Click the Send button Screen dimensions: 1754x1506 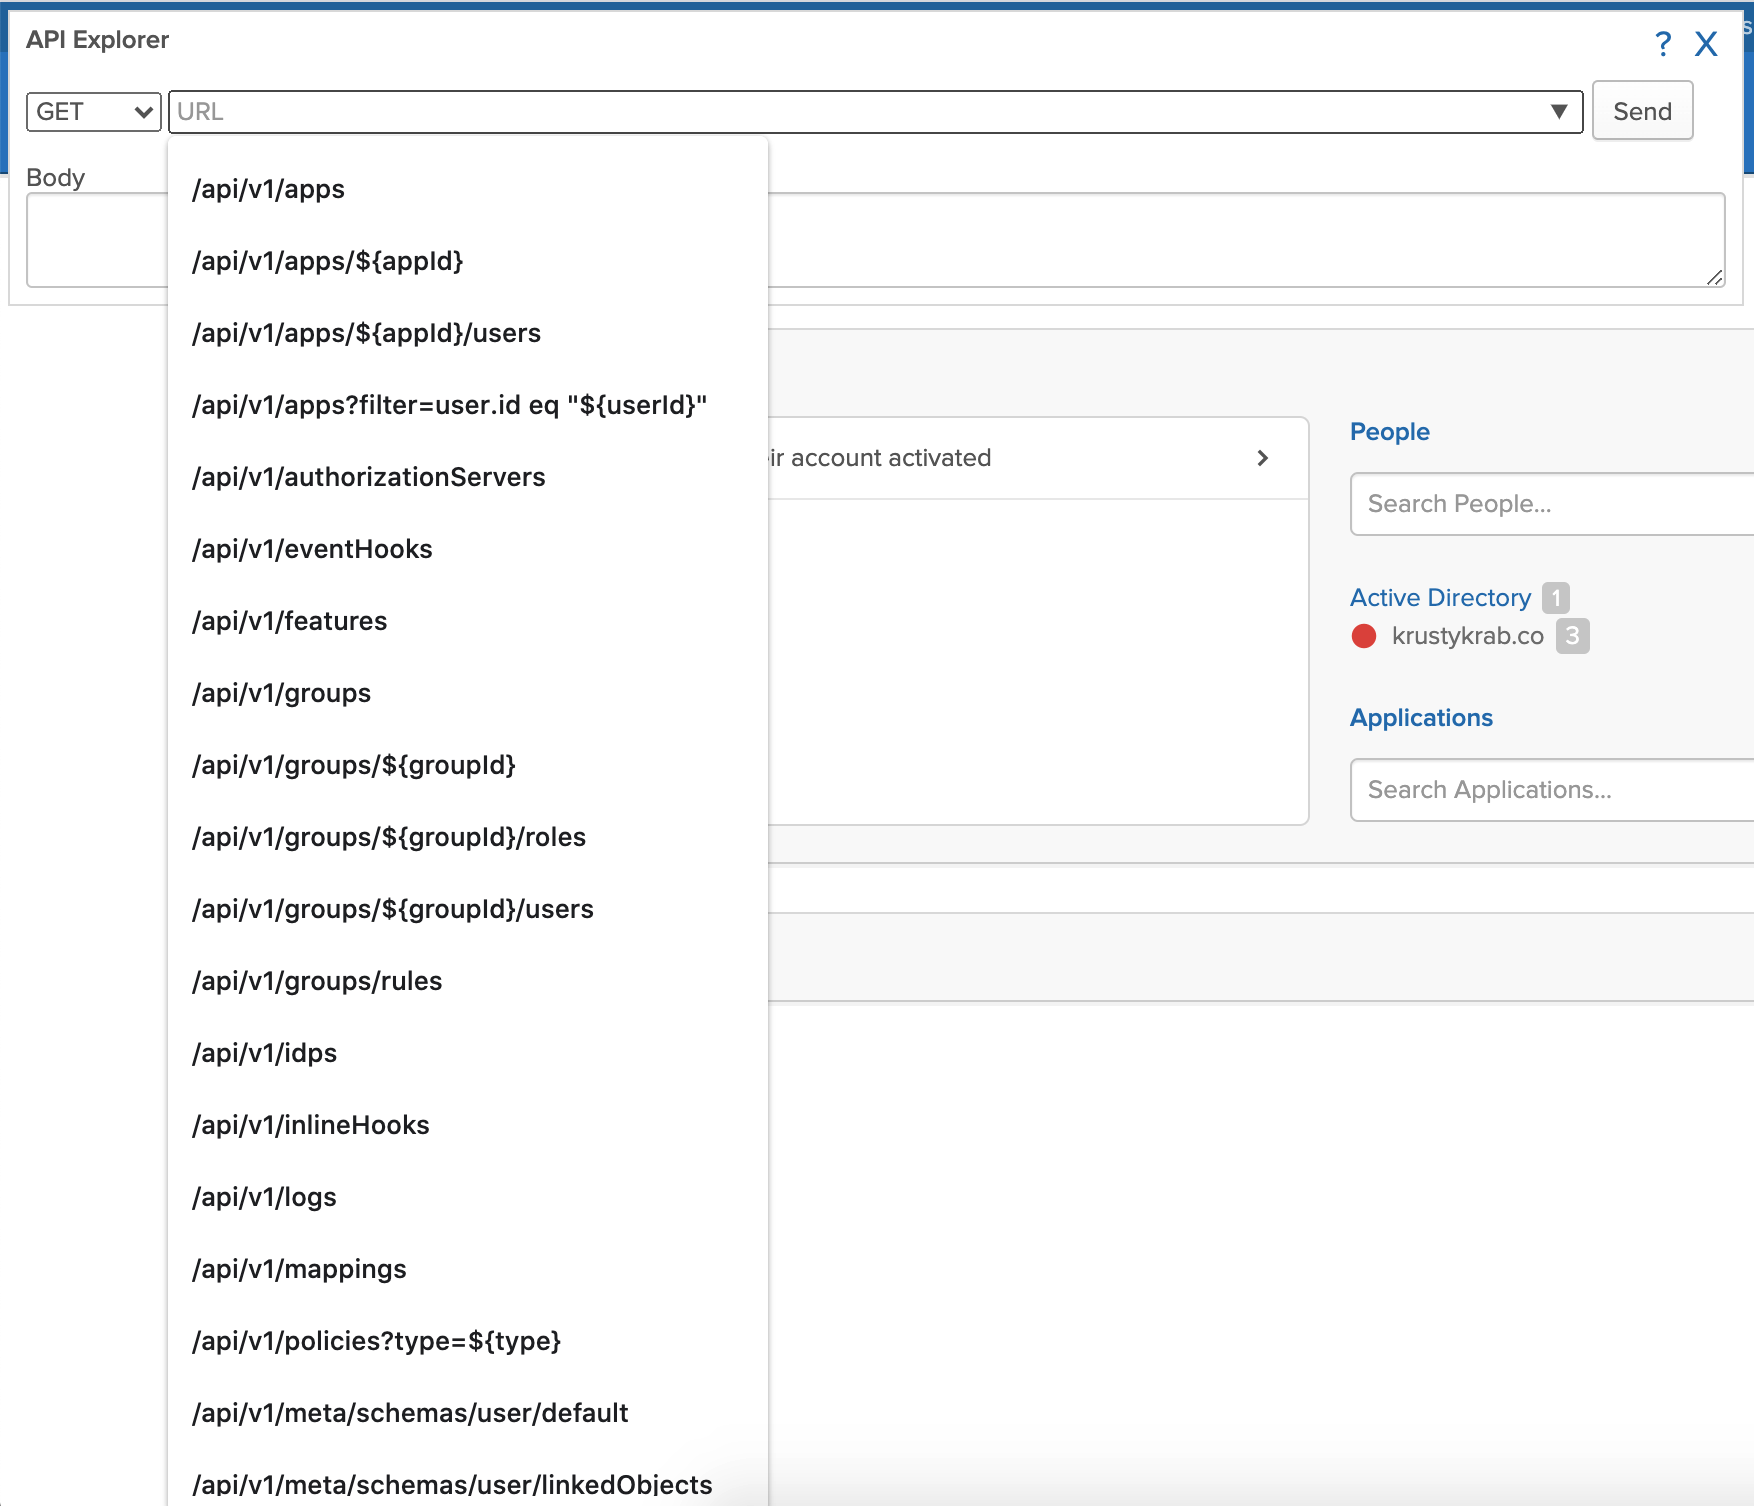click(1641, 111)
